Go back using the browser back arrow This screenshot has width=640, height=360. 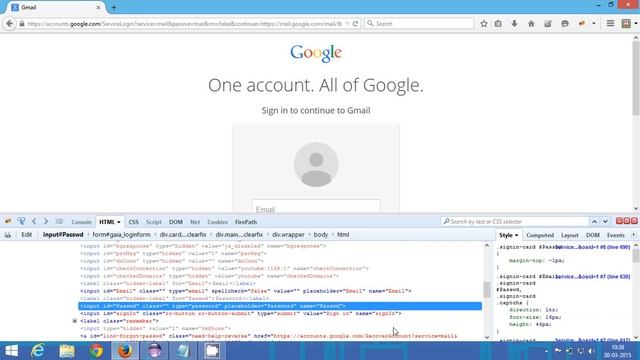(x=9, y=24)
